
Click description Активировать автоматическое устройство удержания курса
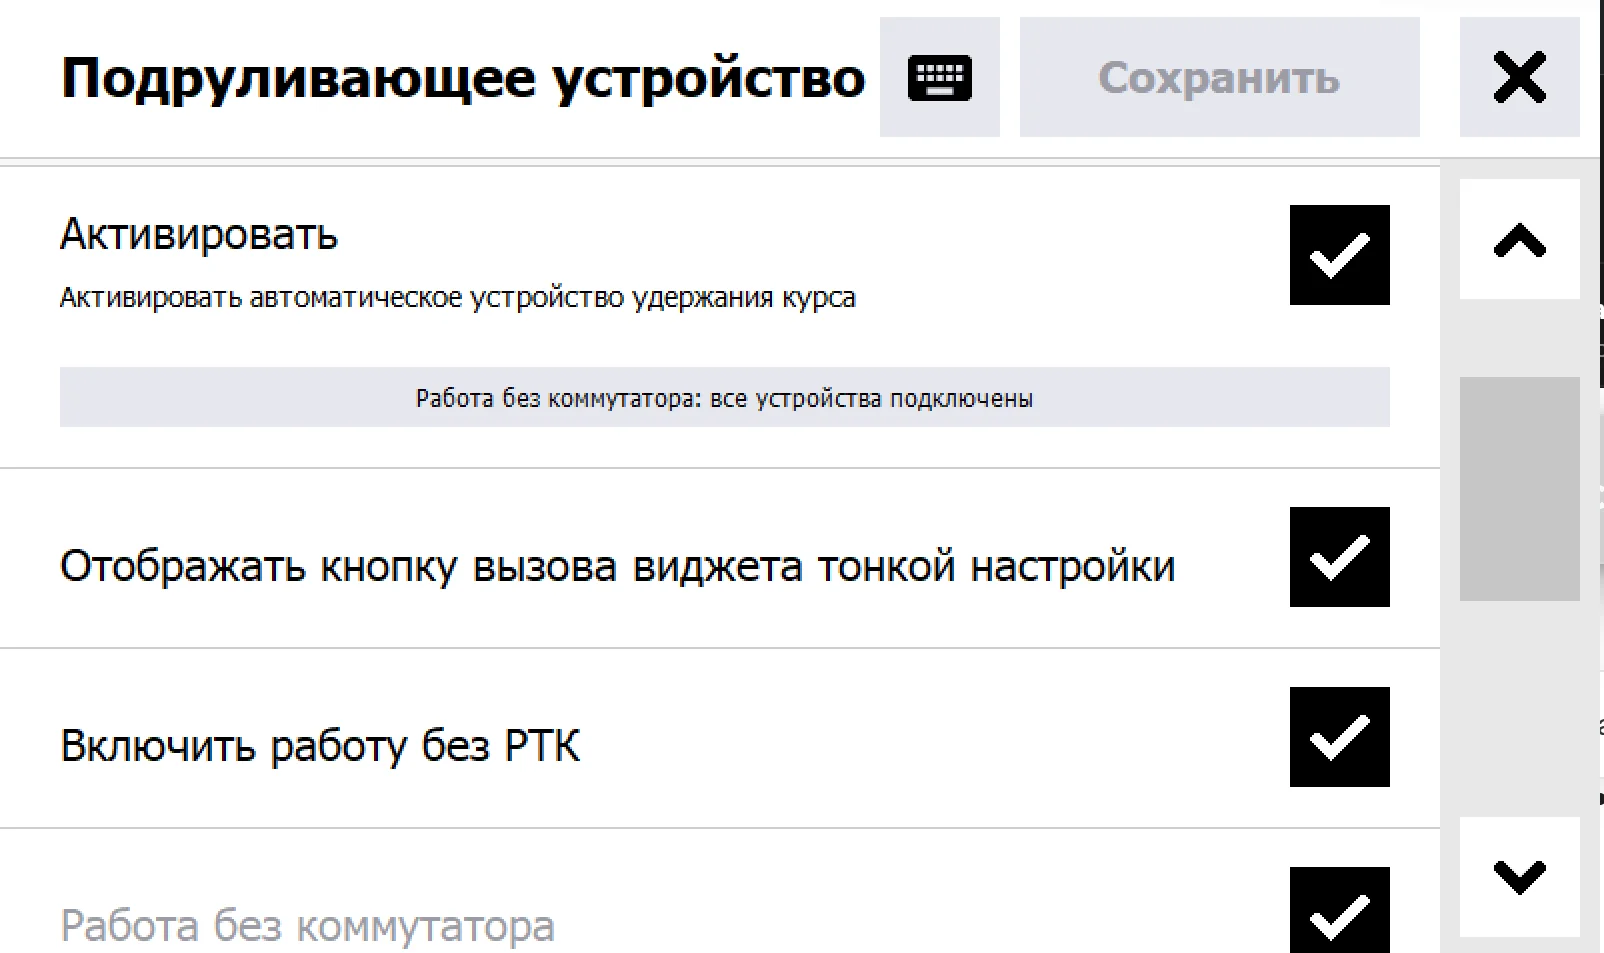[458, 298]
